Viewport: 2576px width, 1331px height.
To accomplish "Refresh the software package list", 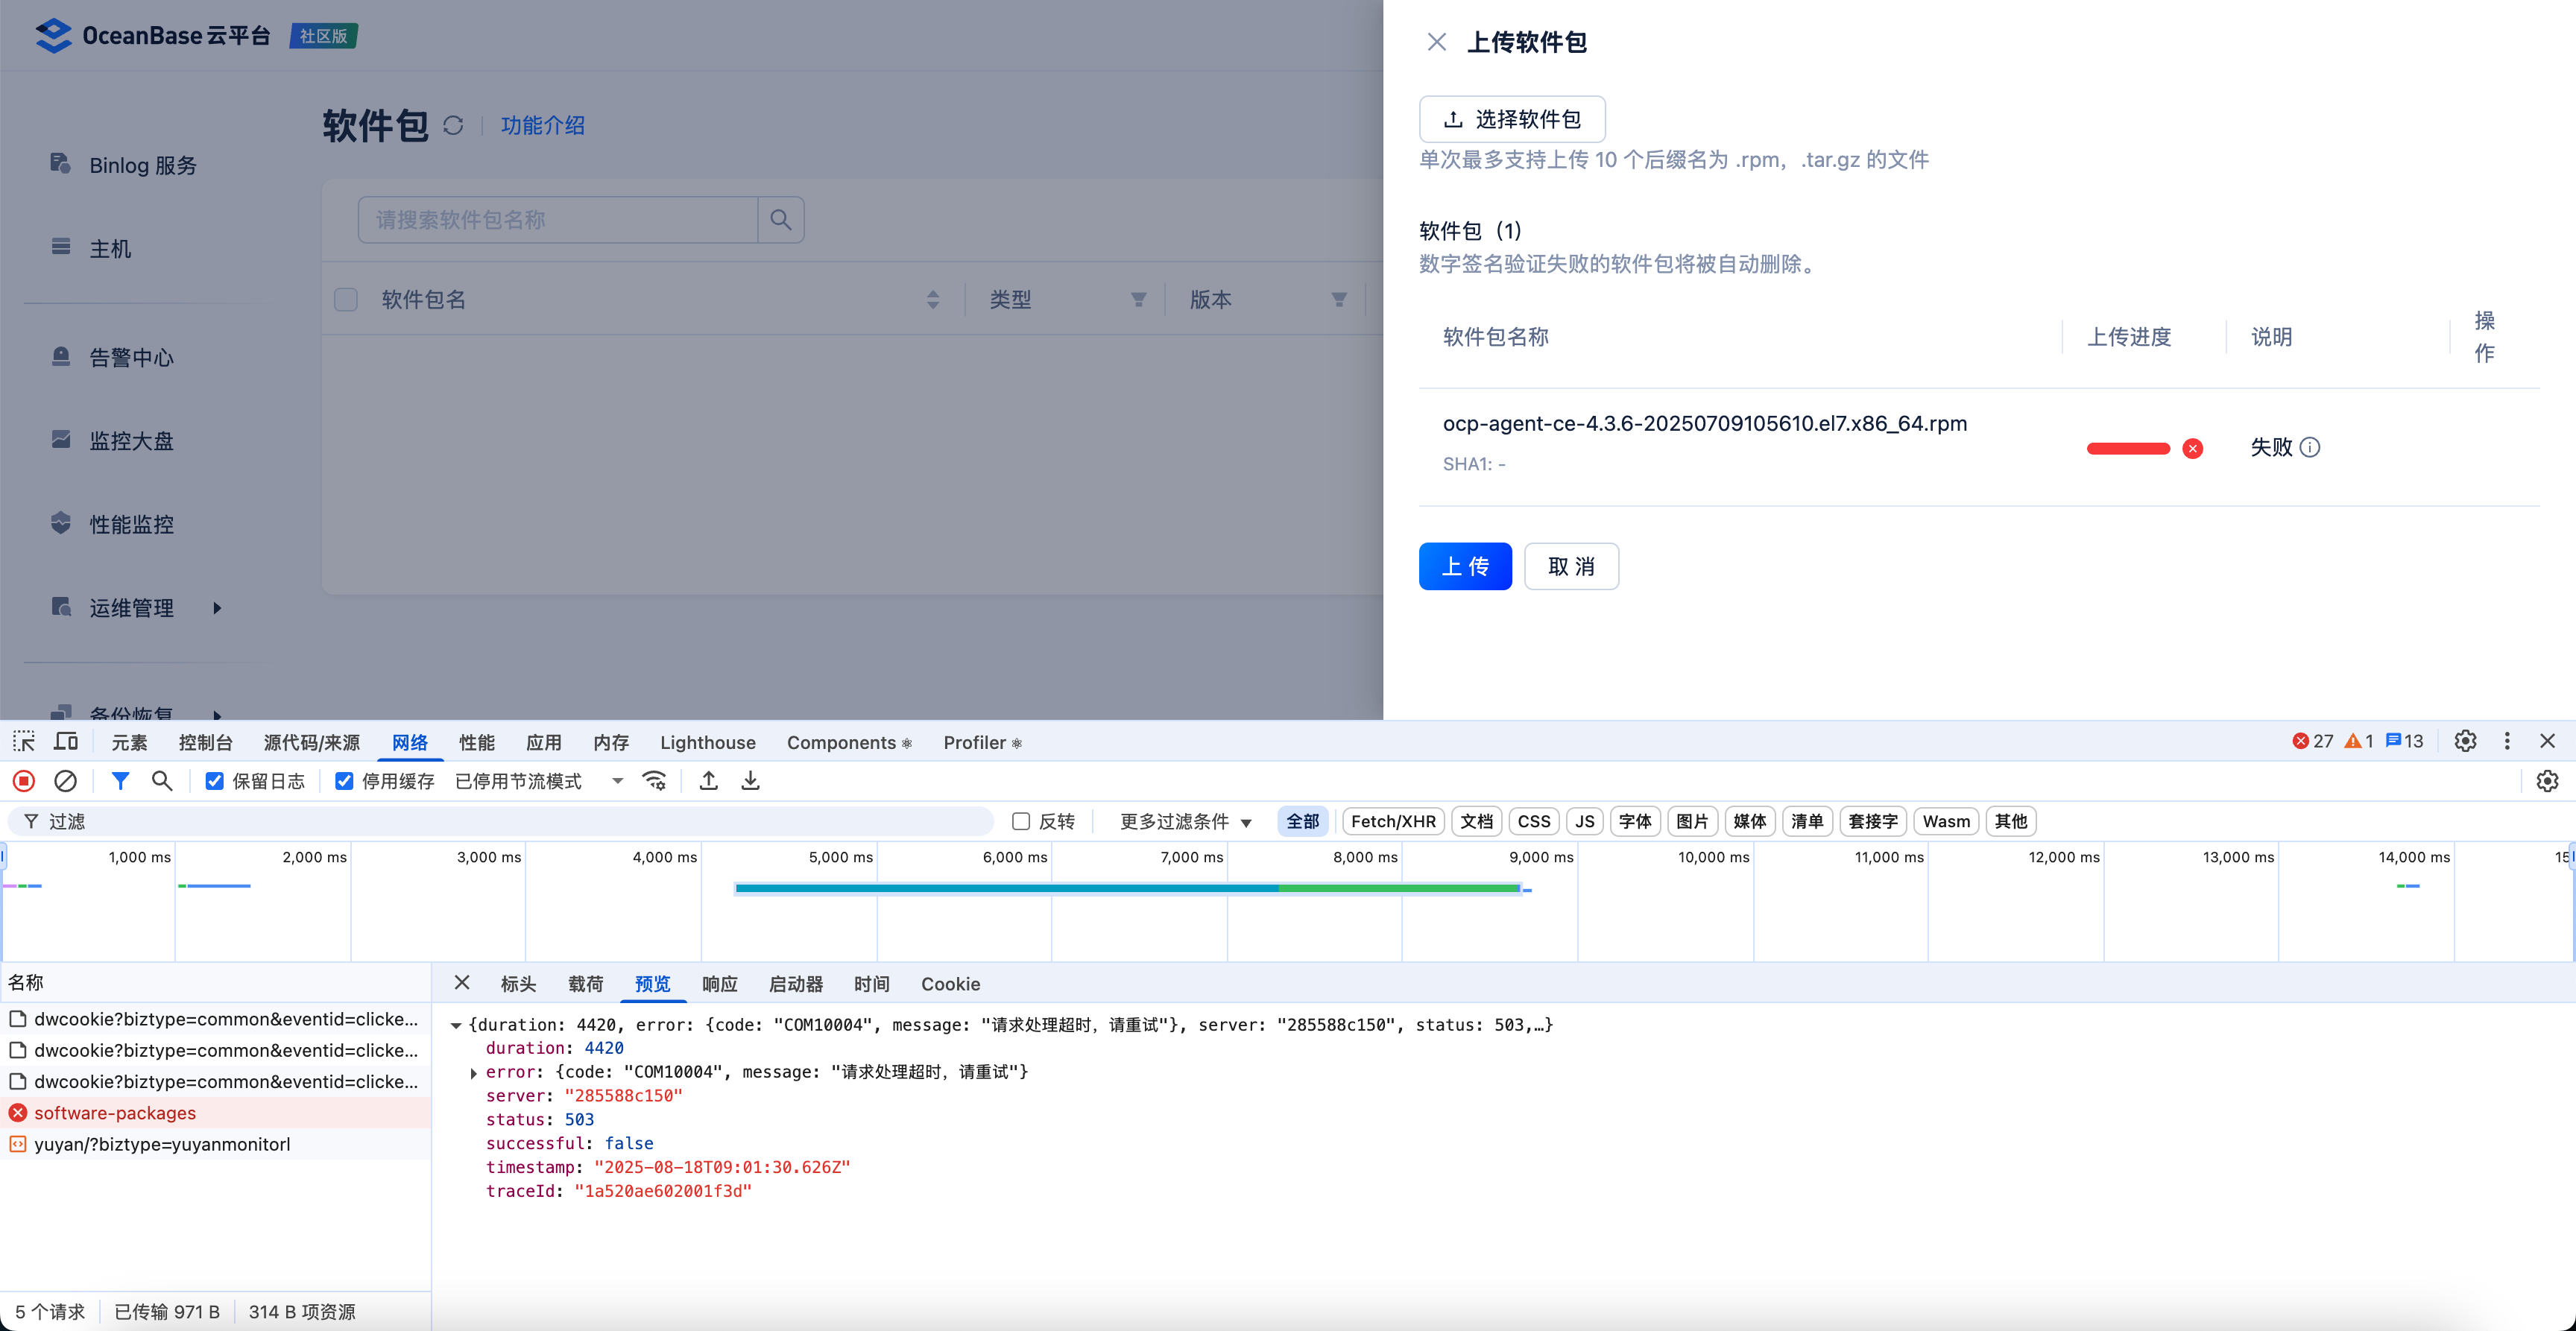I will pyautogui.click(x=453, y=125).
